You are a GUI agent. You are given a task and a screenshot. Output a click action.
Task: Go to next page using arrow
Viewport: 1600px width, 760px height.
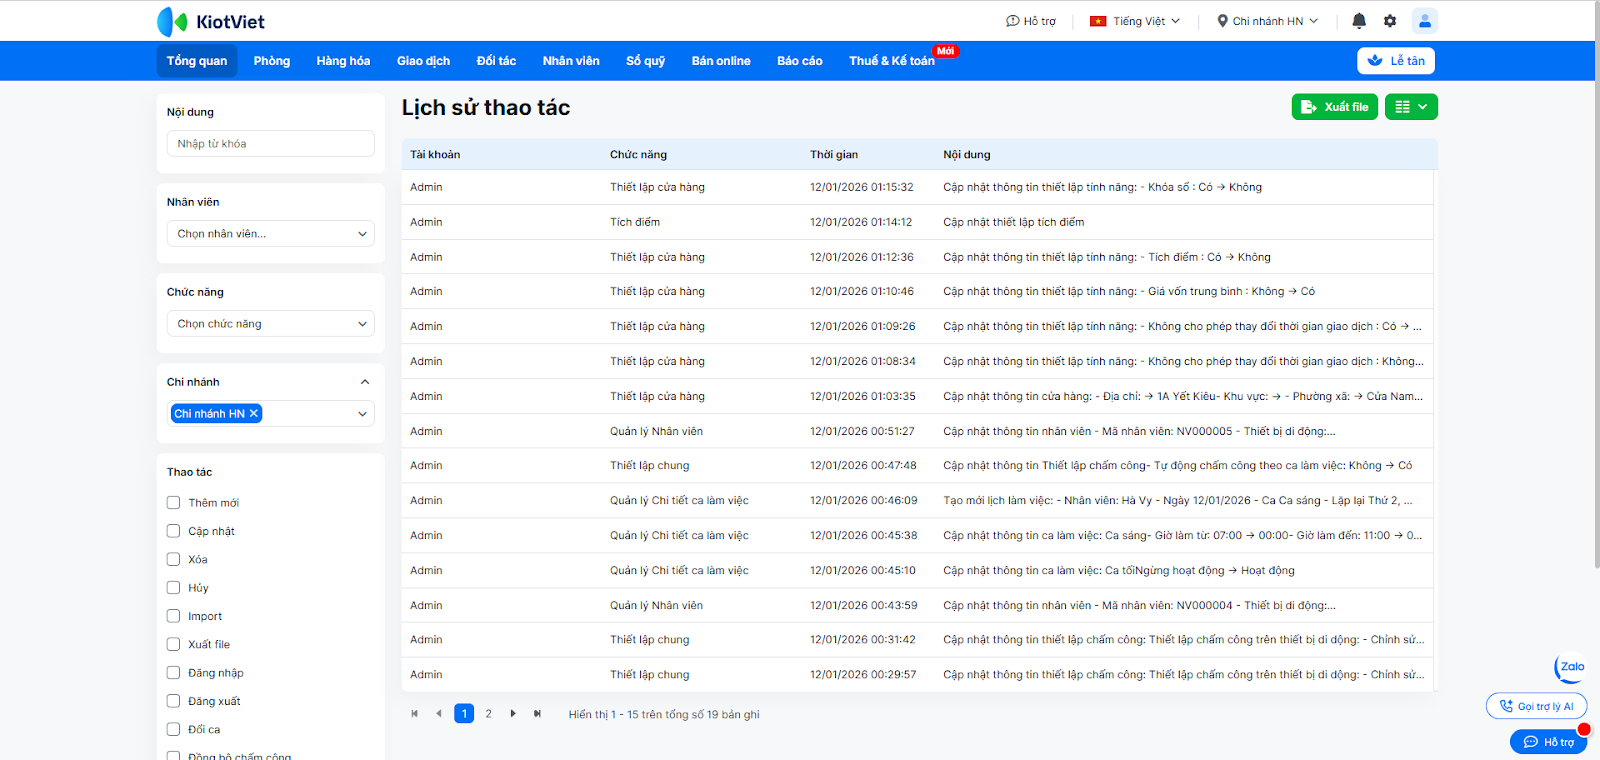pyautogui.click(x=513, y=714)
